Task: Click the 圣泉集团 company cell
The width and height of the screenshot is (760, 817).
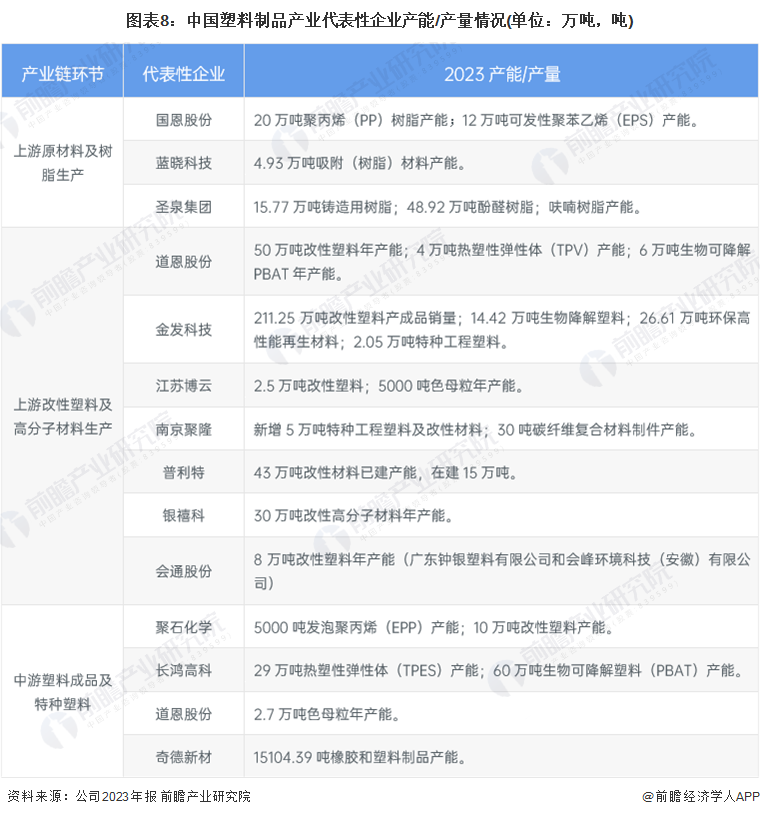Action: coord(183,206)
